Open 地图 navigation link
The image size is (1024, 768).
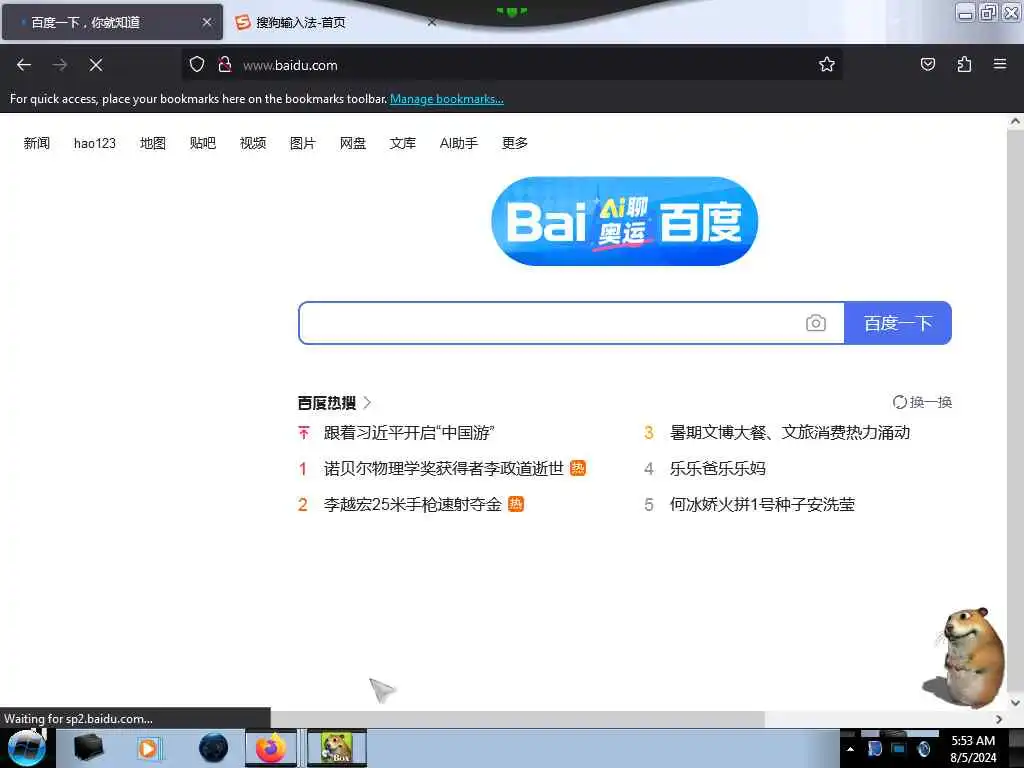153,143
